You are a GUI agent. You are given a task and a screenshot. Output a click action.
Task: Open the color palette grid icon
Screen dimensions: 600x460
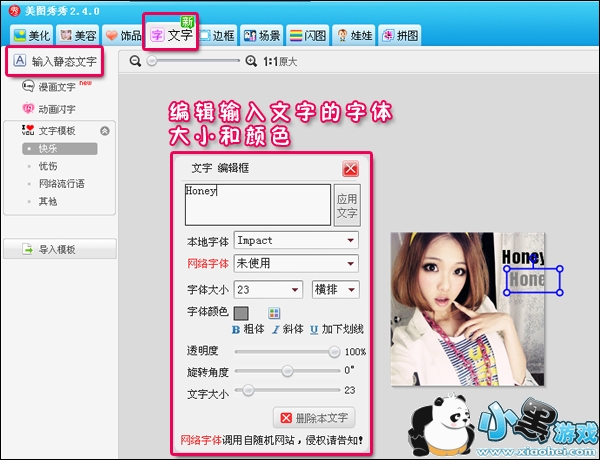[274, 313]
